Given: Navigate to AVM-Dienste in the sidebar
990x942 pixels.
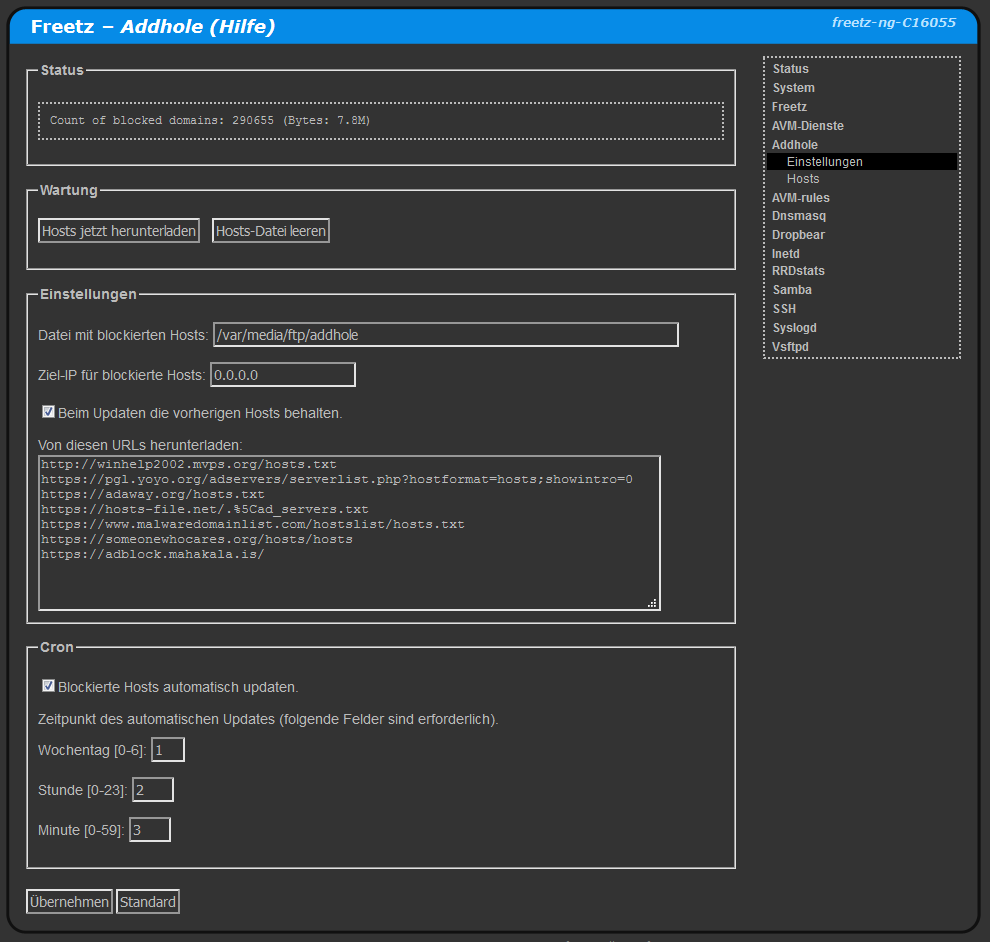Looking at the screenshot, I should (807, 126).
